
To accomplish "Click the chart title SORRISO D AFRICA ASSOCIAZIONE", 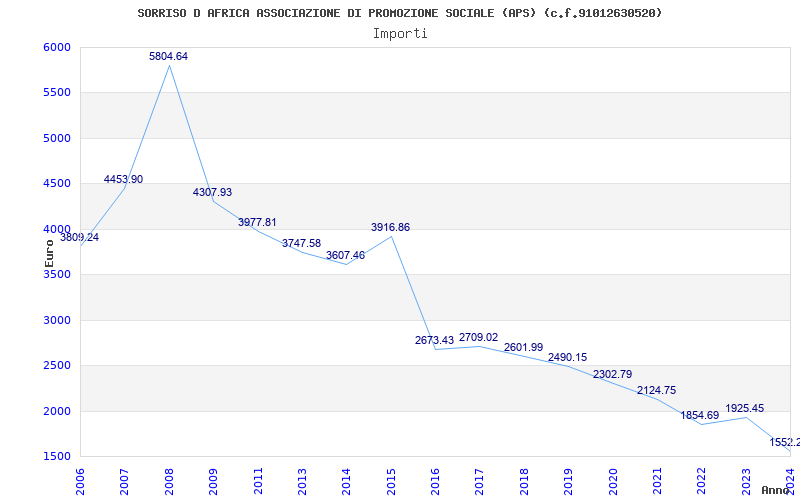I will tap(399, 13).
